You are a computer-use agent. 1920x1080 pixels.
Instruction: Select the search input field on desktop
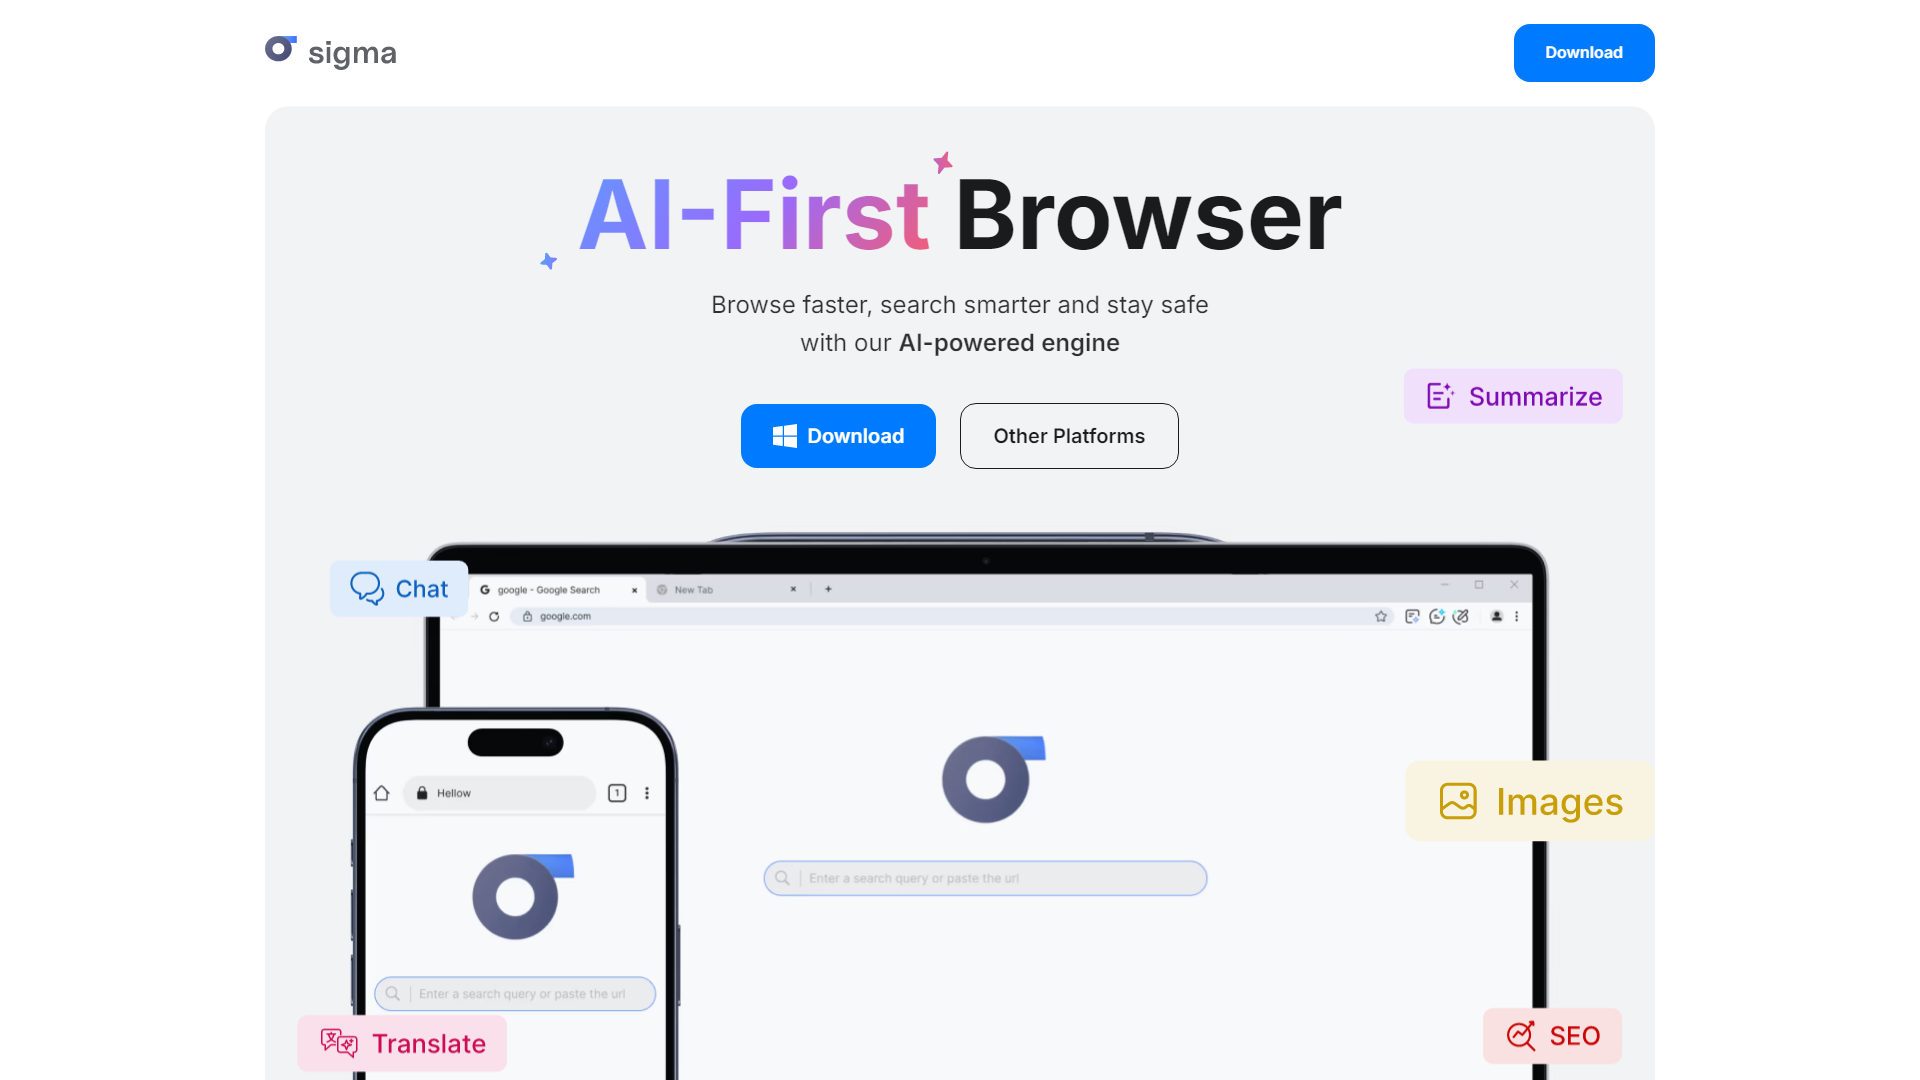pos(984,877)
